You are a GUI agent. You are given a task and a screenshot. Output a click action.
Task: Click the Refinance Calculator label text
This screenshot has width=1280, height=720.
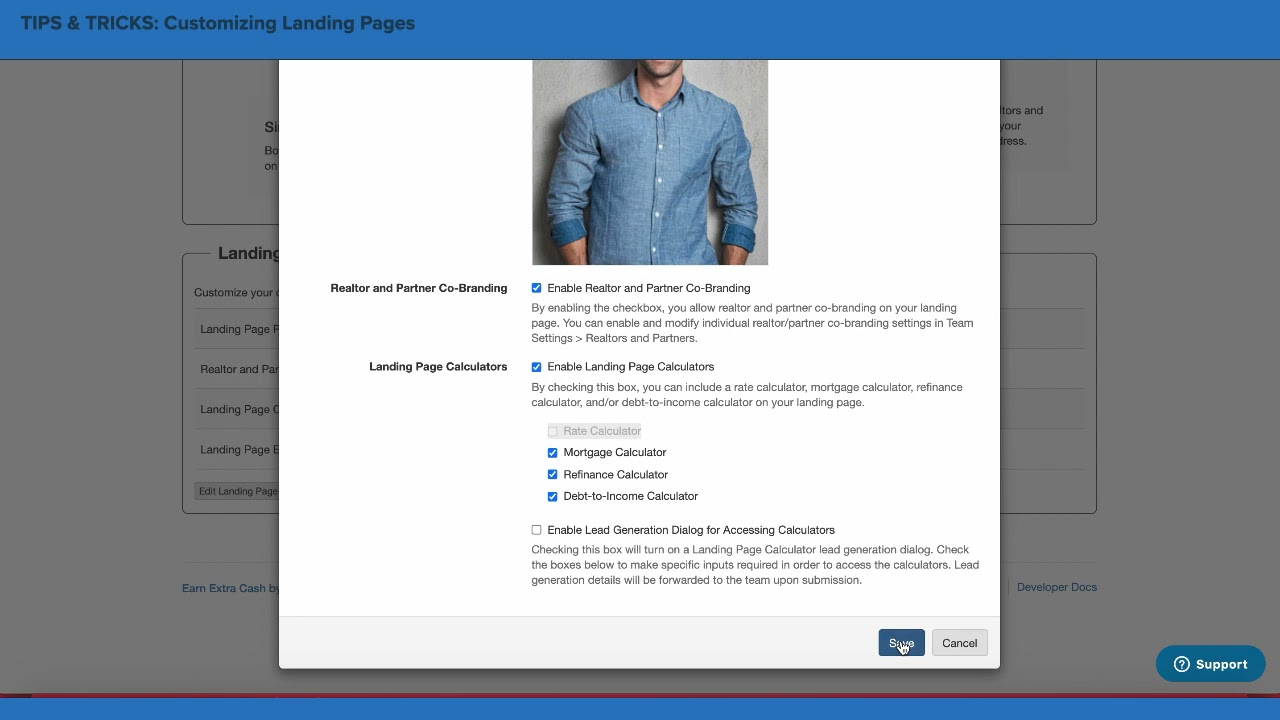(x=615, y=475)
